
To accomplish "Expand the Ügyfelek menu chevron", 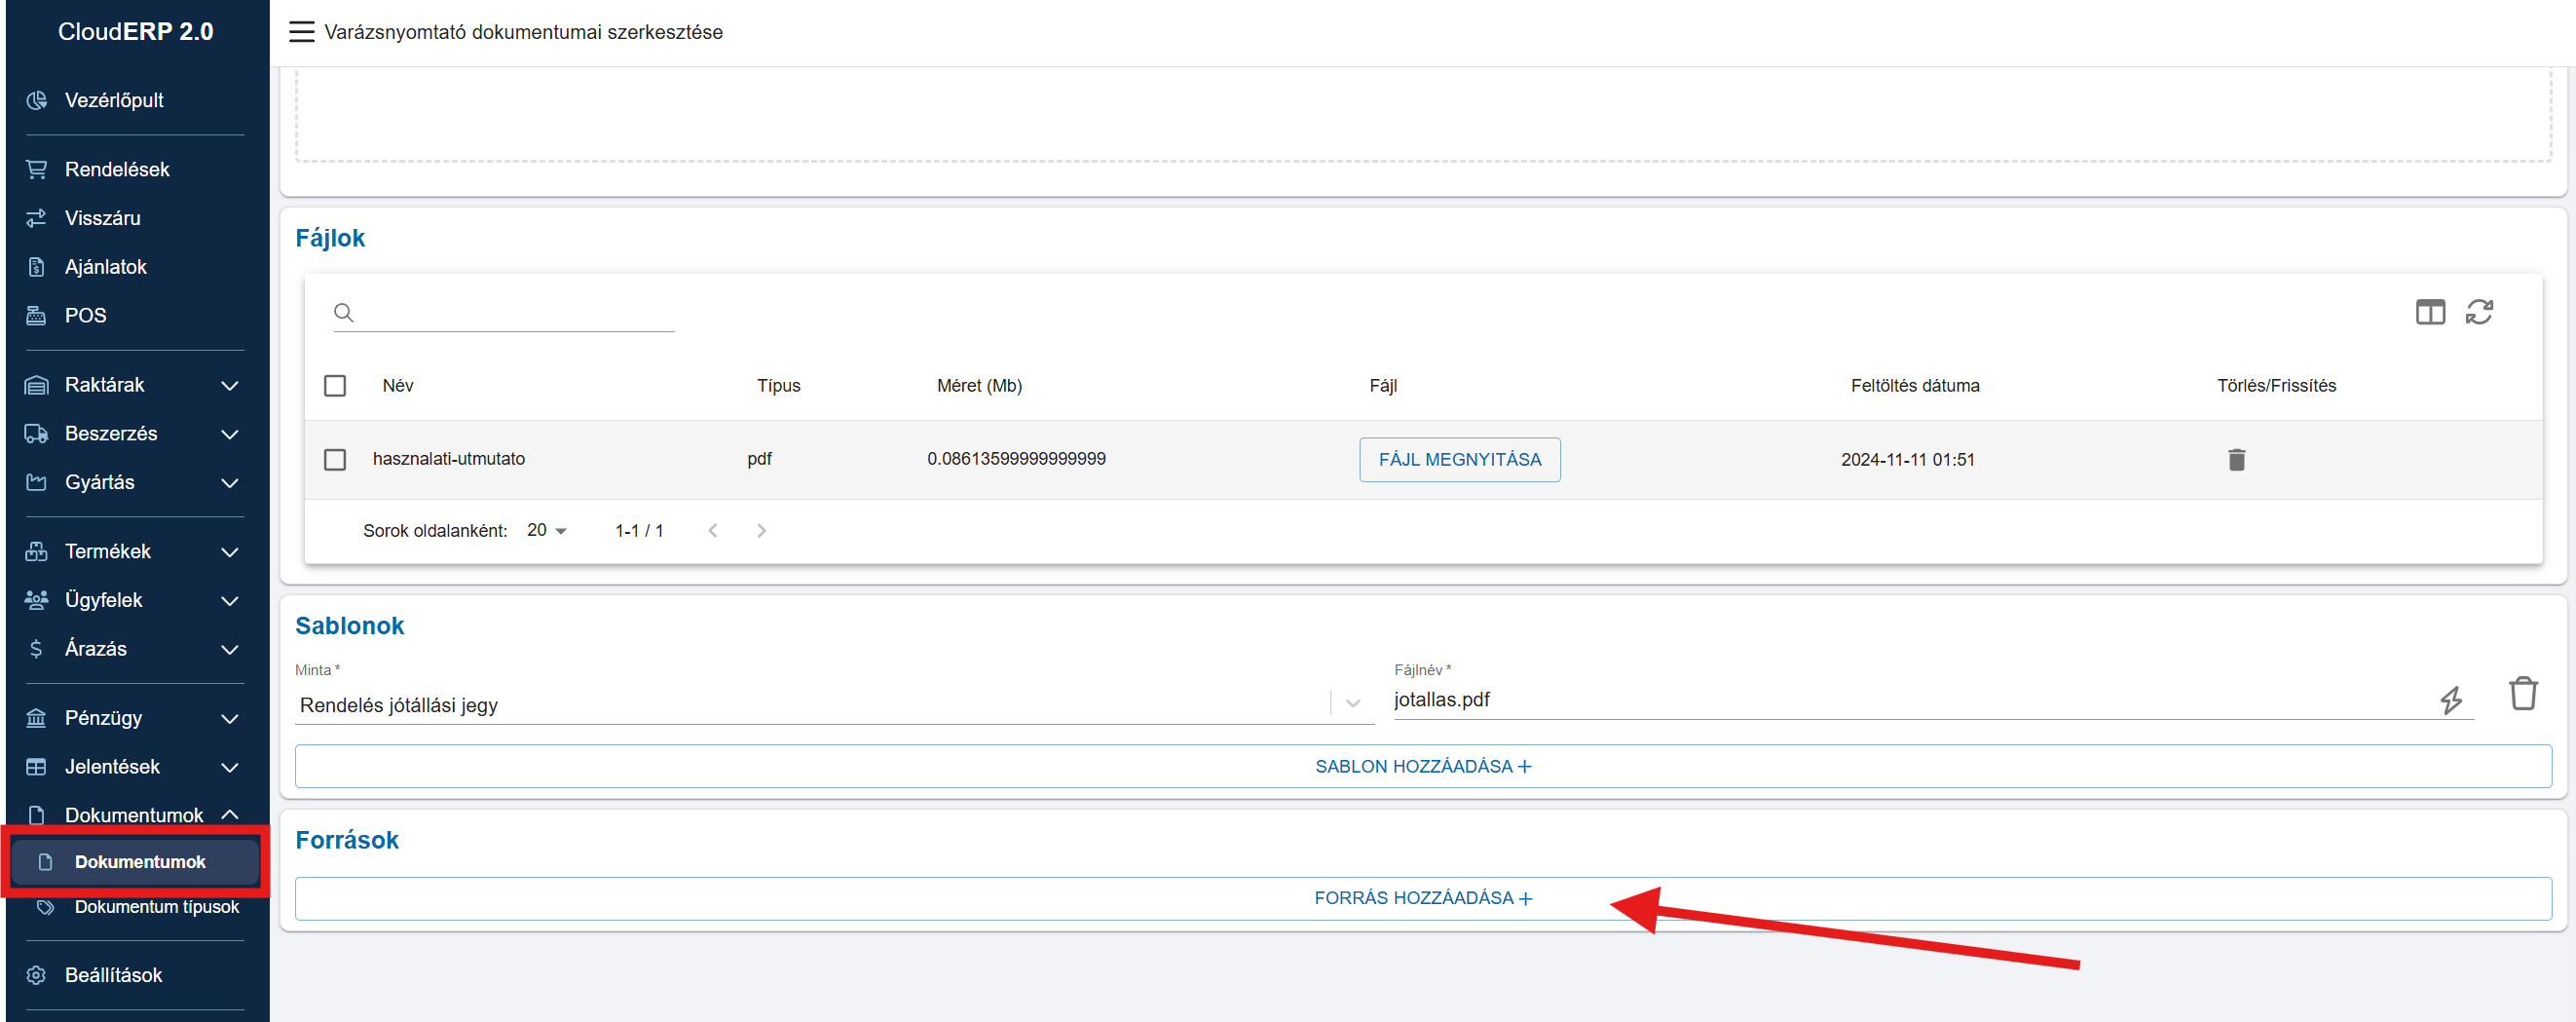I will 229,600.
